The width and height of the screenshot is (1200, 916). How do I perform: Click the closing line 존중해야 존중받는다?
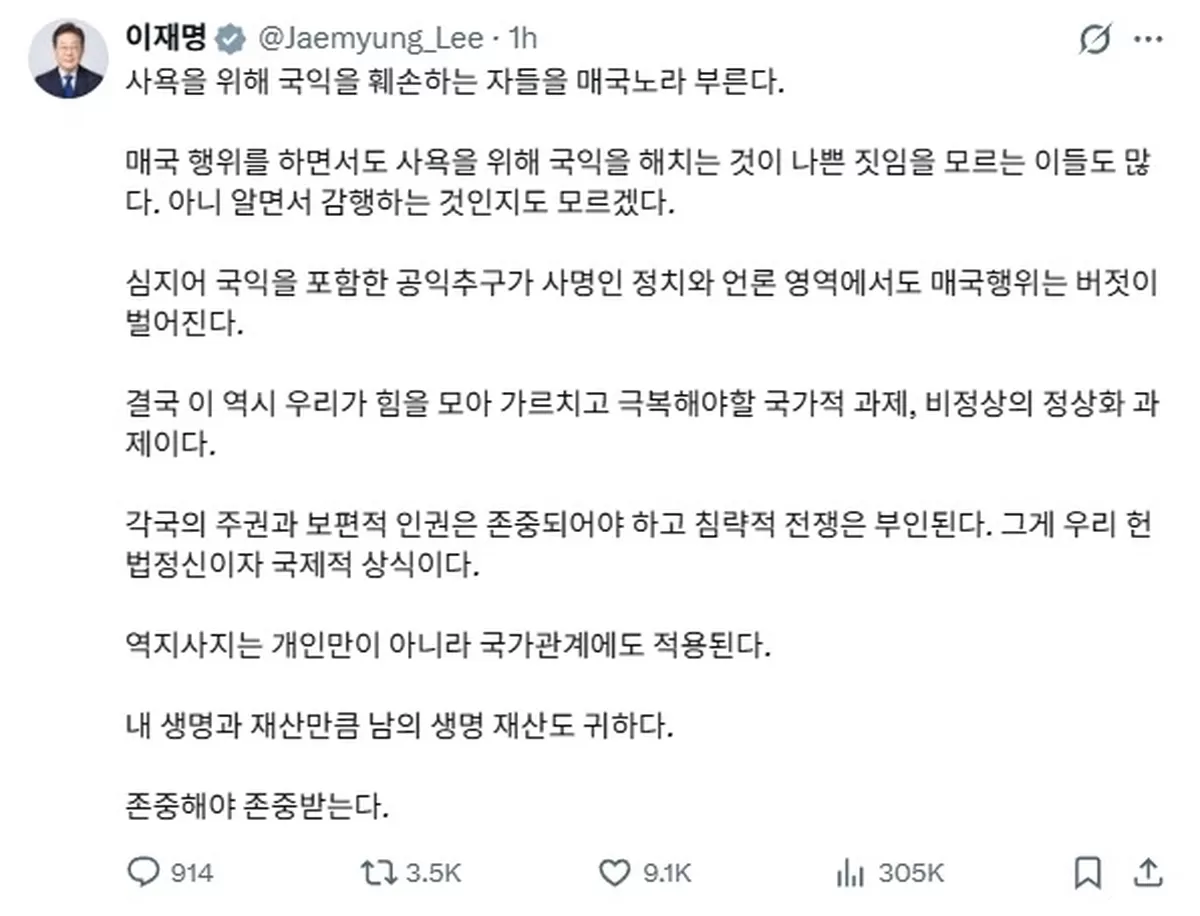[x=256, y=805]
